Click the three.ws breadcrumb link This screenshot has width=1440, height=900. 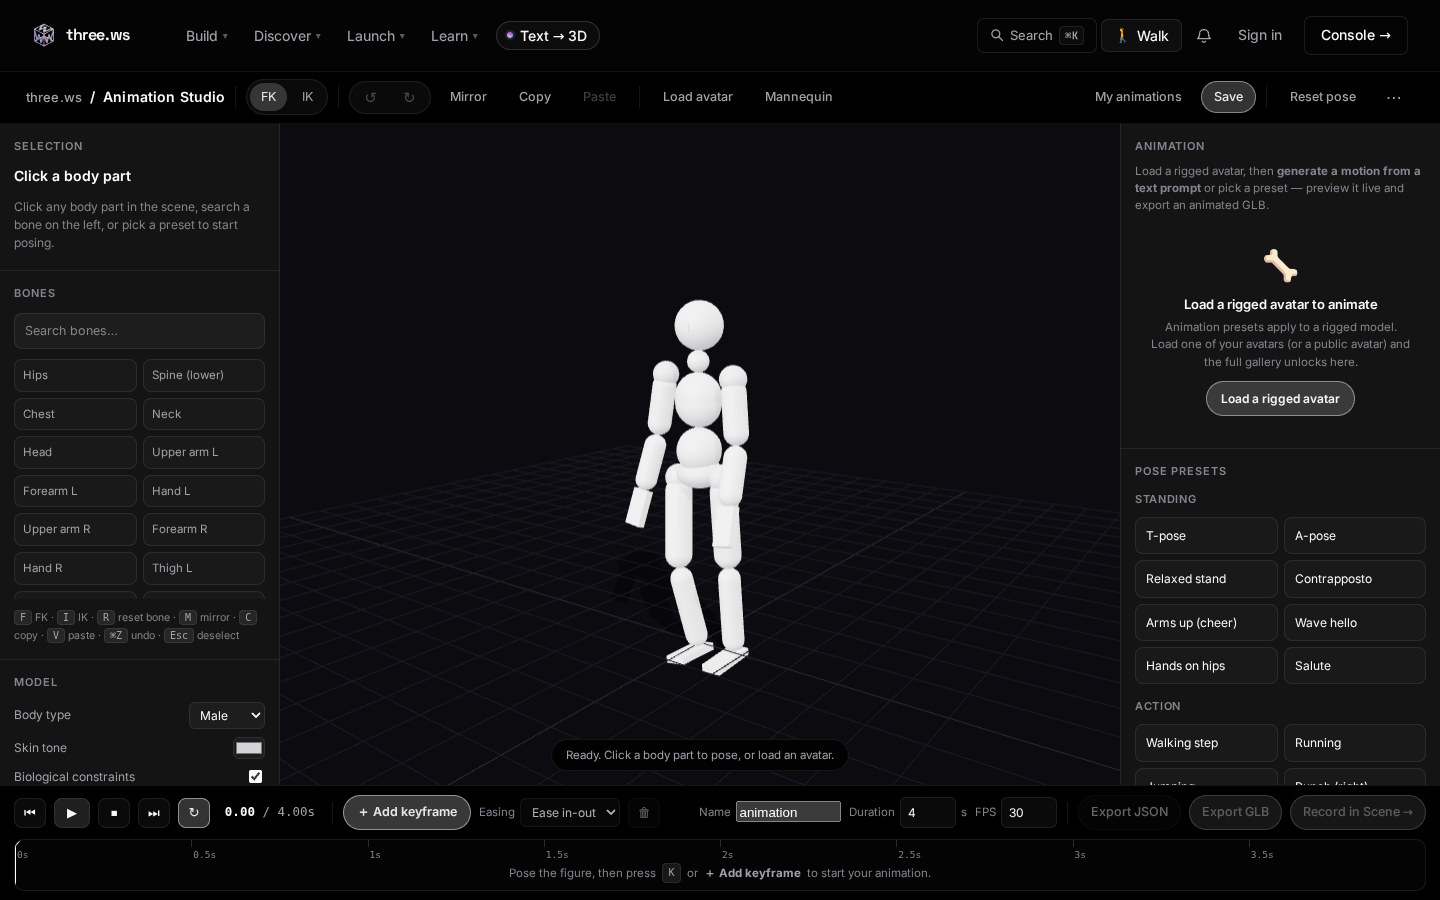point(54,97)
